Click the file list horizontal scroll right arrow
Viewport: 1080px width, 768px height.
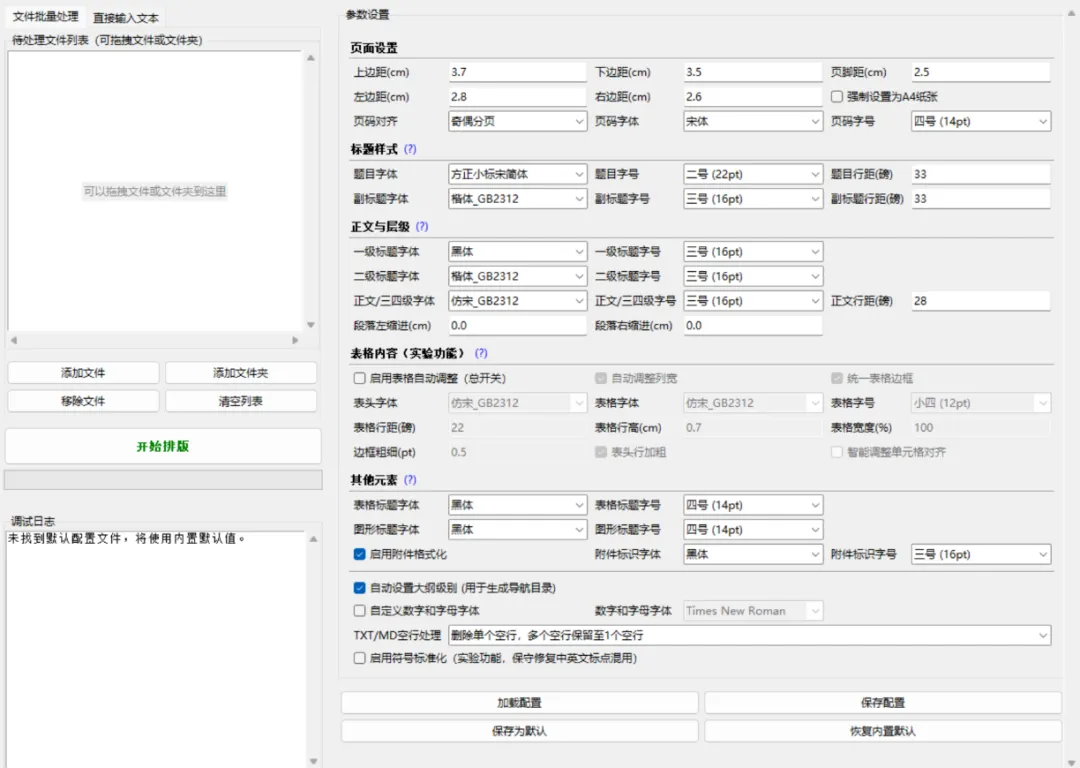coord(295,340)
